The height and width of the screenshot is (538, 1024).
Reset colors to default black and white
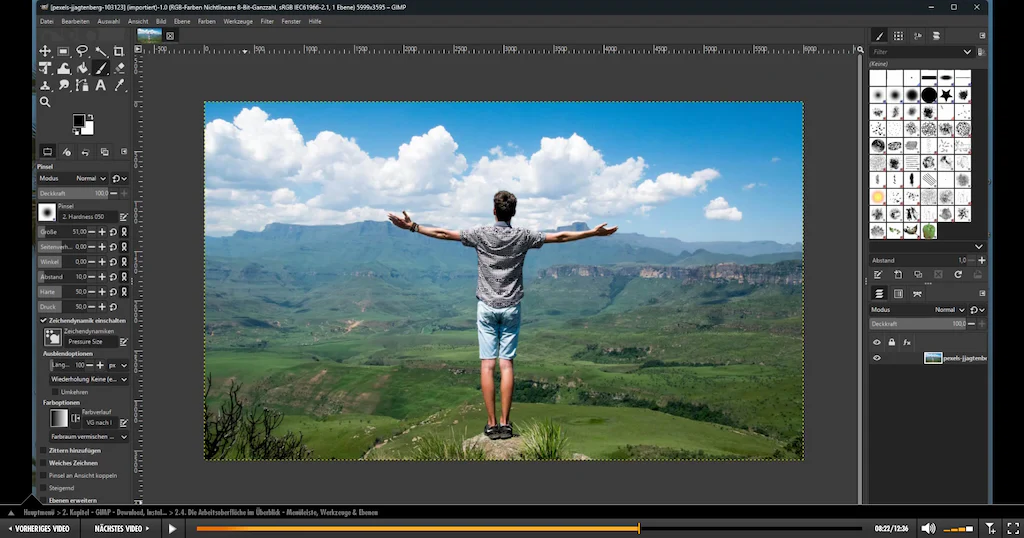pos(76,132)
